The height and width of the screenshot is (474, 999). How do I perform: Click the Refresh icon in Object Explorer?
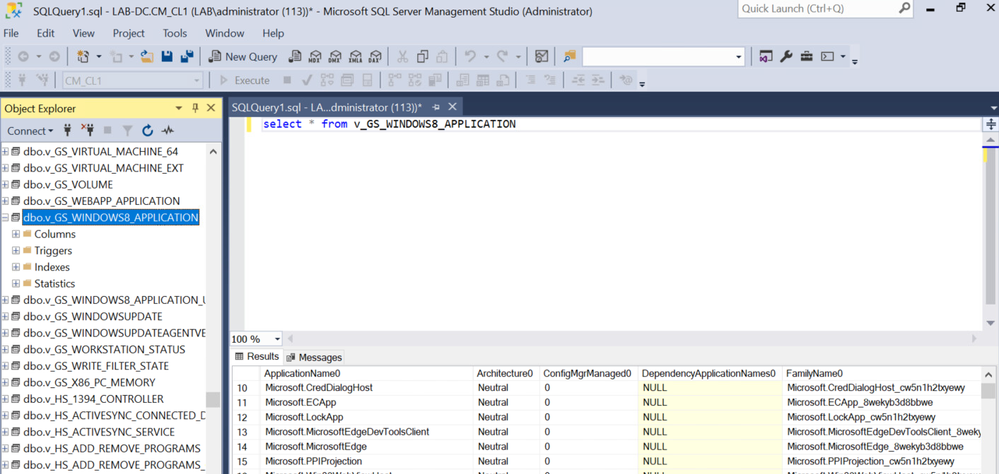click(x=147, y=131)
